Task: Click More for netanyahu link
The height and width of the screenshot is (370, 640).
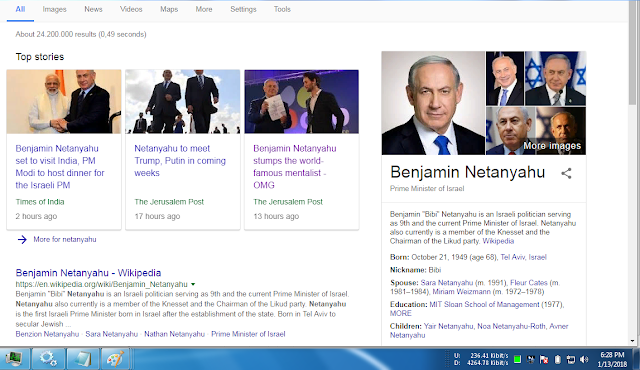Action: 65,239
